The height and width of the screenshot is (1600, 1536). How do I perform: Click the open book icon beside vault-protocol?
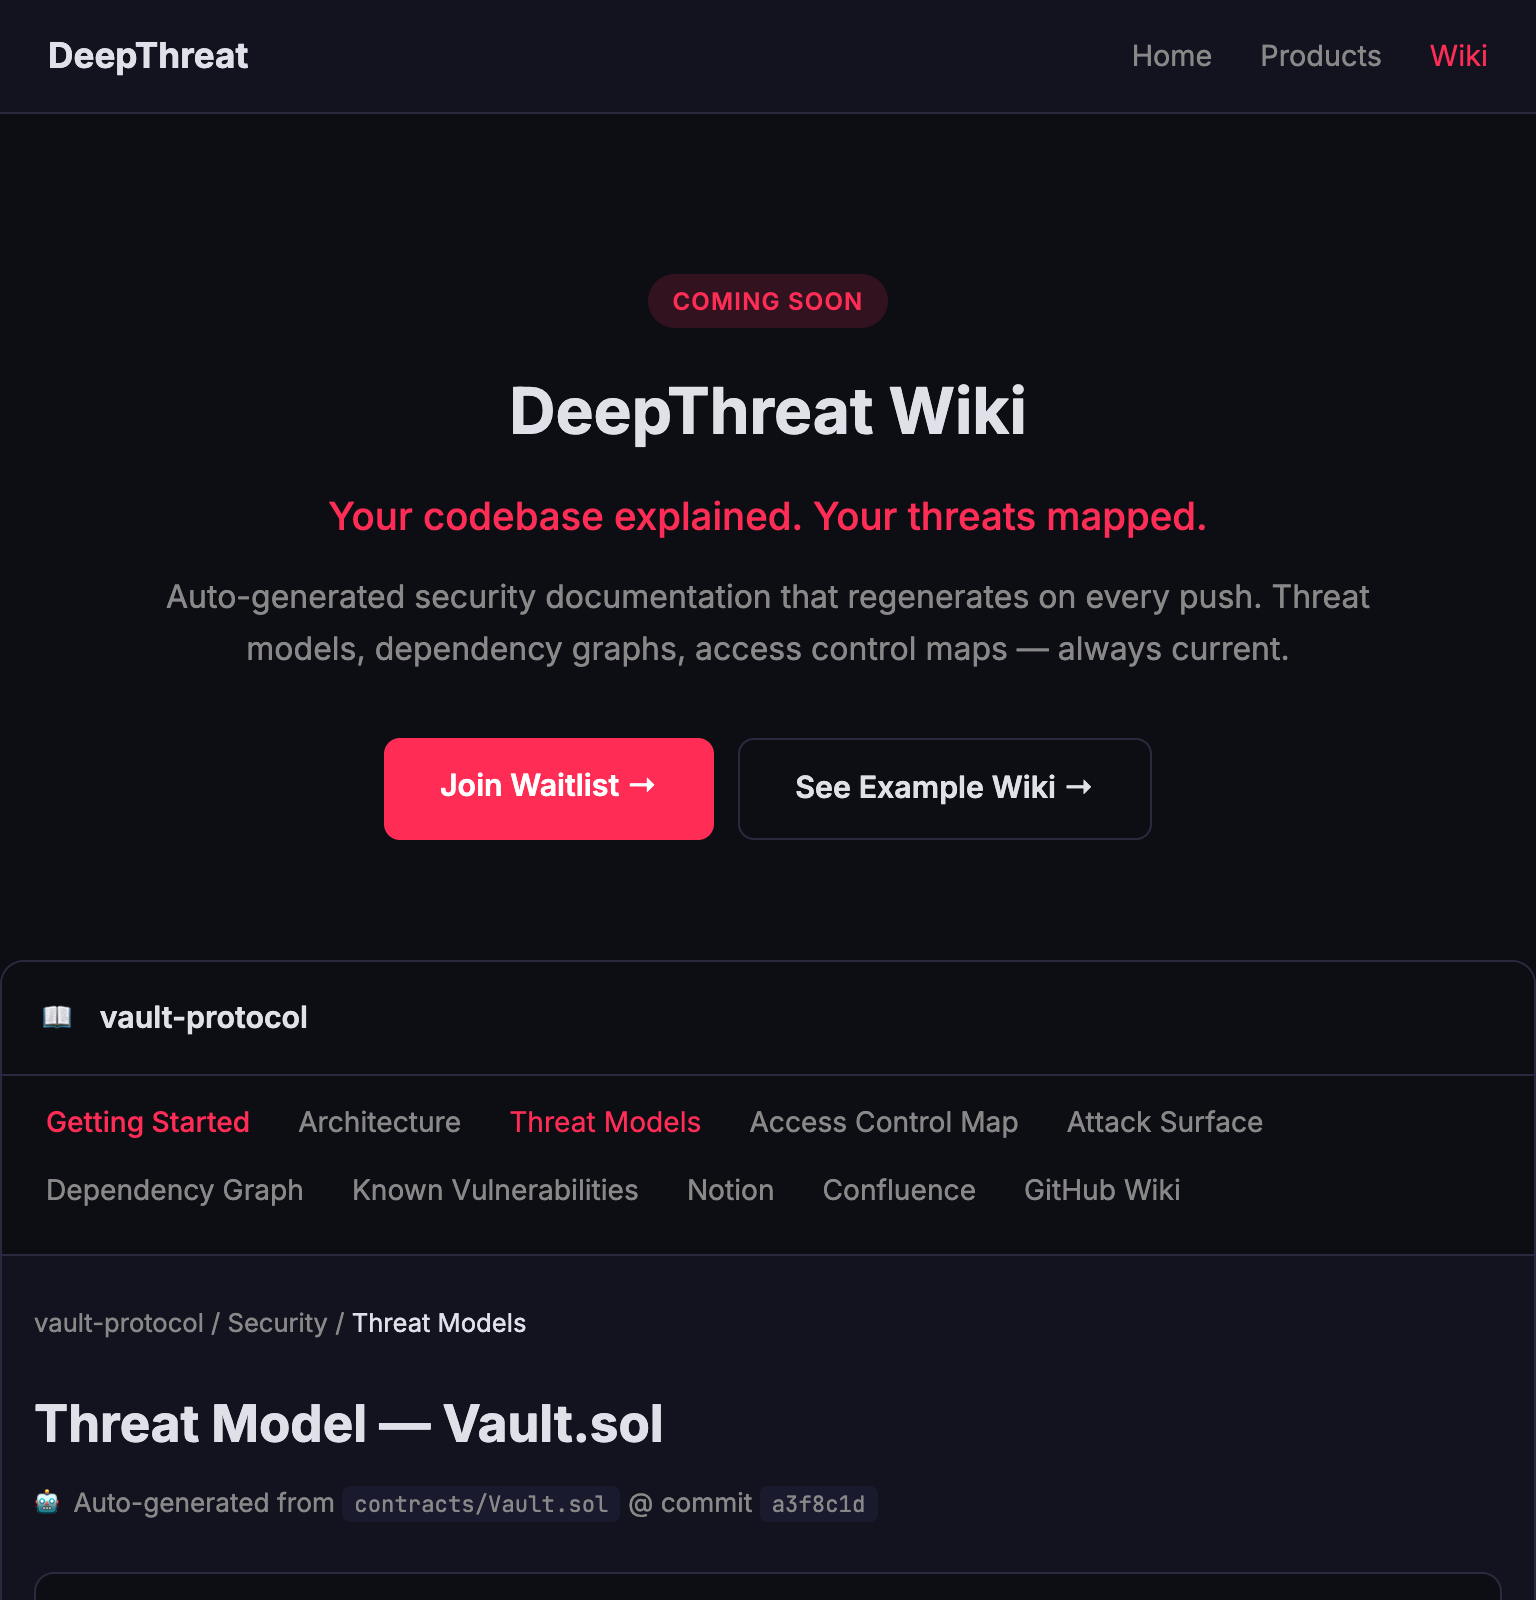57,1017
